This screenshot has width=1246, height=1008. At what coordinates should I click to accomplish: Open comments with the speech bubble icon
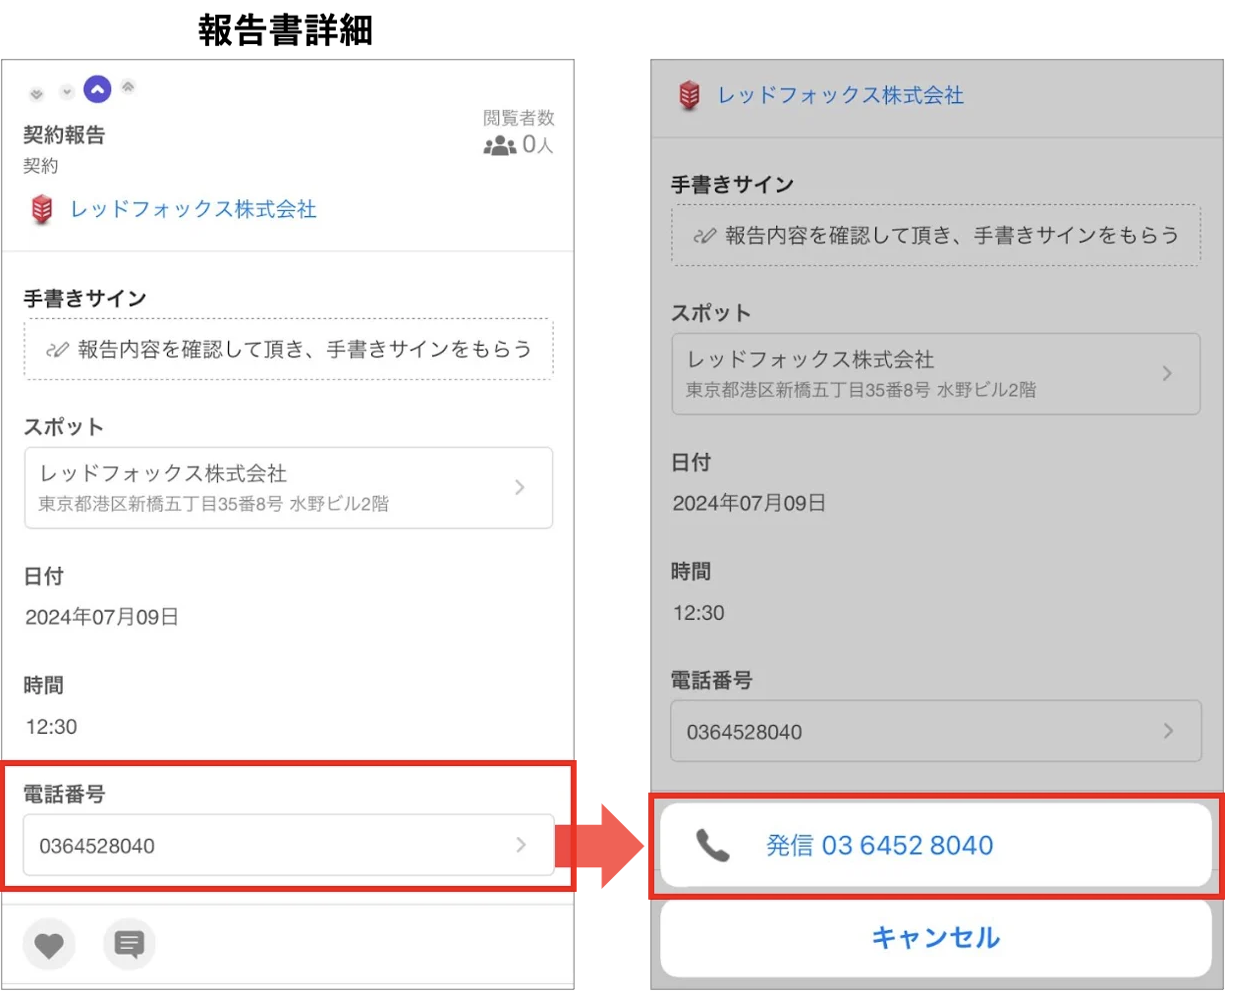pyautogui.click(x=129, y=944)
